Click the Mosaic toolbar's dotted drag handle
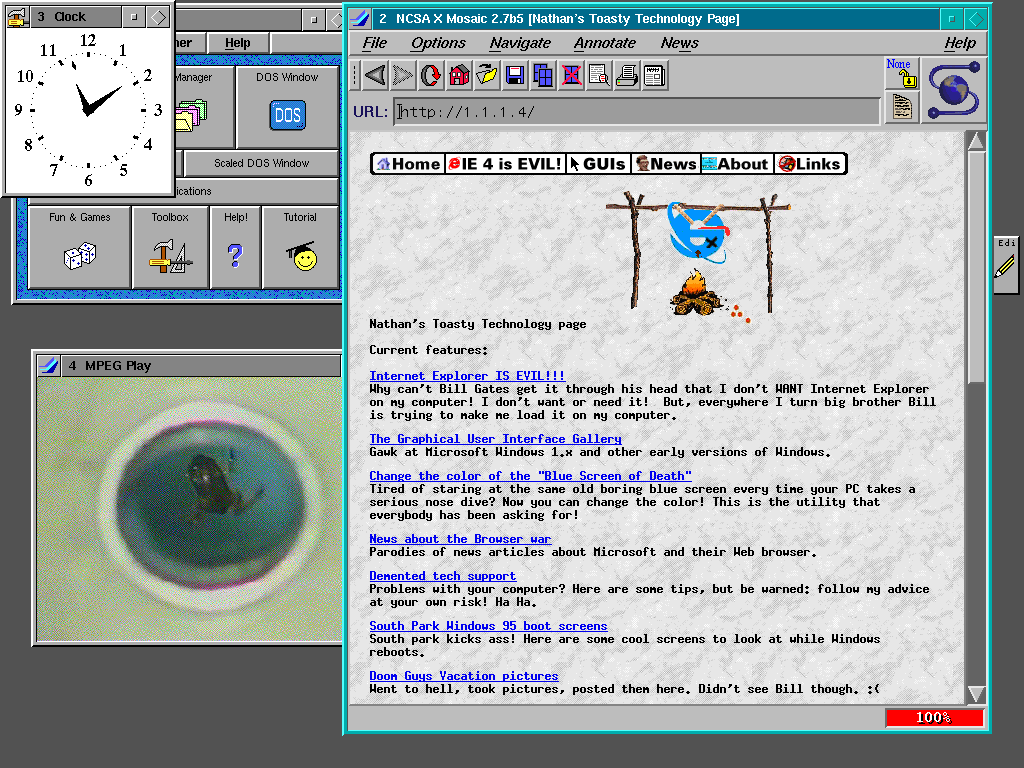This screenshot has height=768, width=1024. point(355,76)
